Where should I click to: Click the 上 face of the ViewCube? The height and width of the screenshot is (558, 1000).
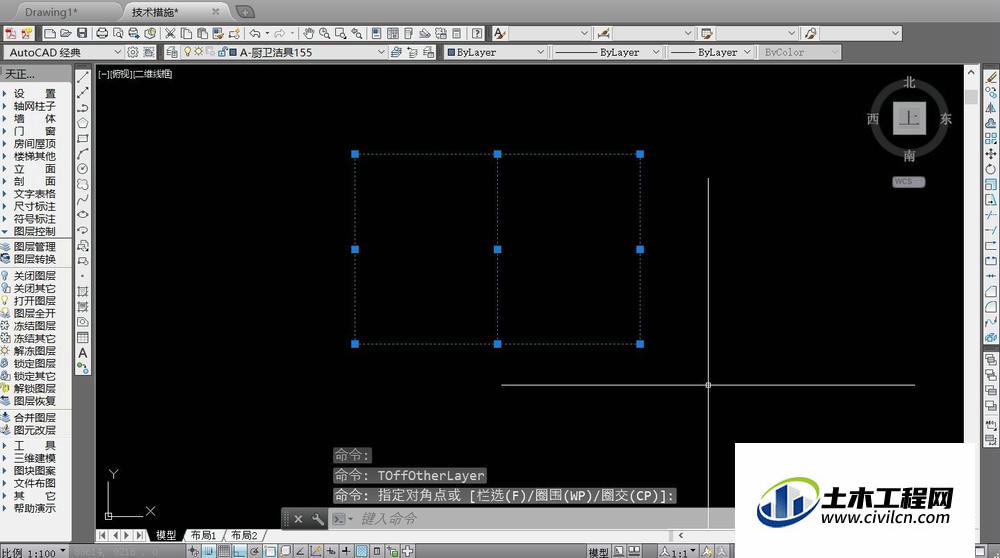click(x=909, y=118)
